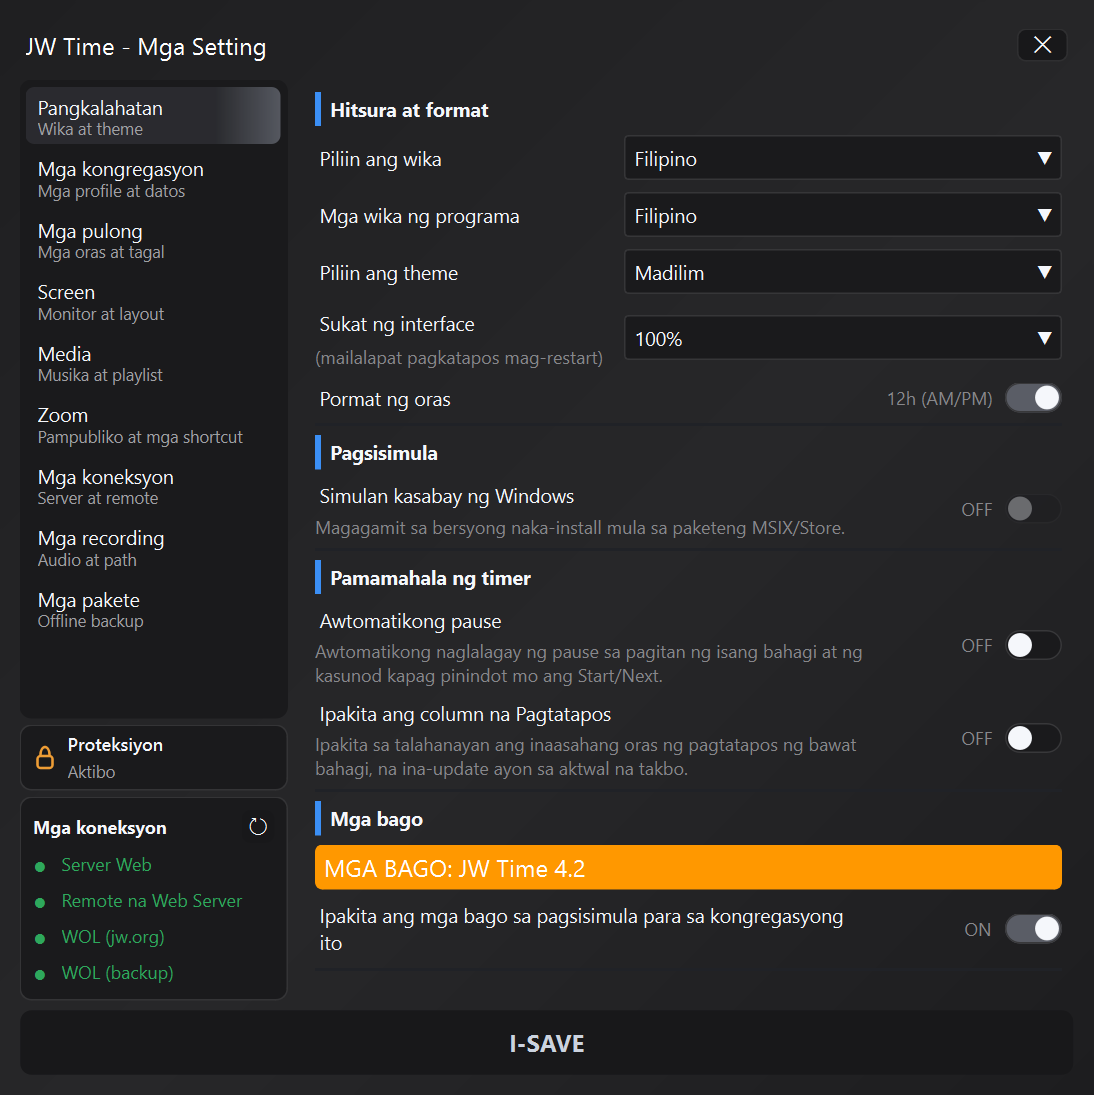Screen dimensions: 1094x1095
Task: Click the orange padlock Proteksiyon icon
Action: click(45, 758)
